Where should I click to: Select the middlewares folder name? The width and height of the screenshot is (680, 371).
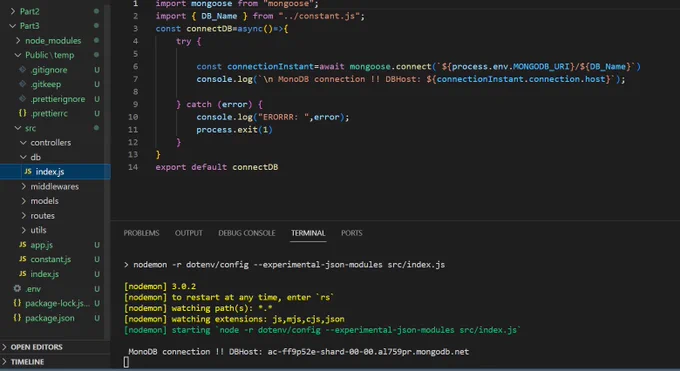[x=55, y=187]
